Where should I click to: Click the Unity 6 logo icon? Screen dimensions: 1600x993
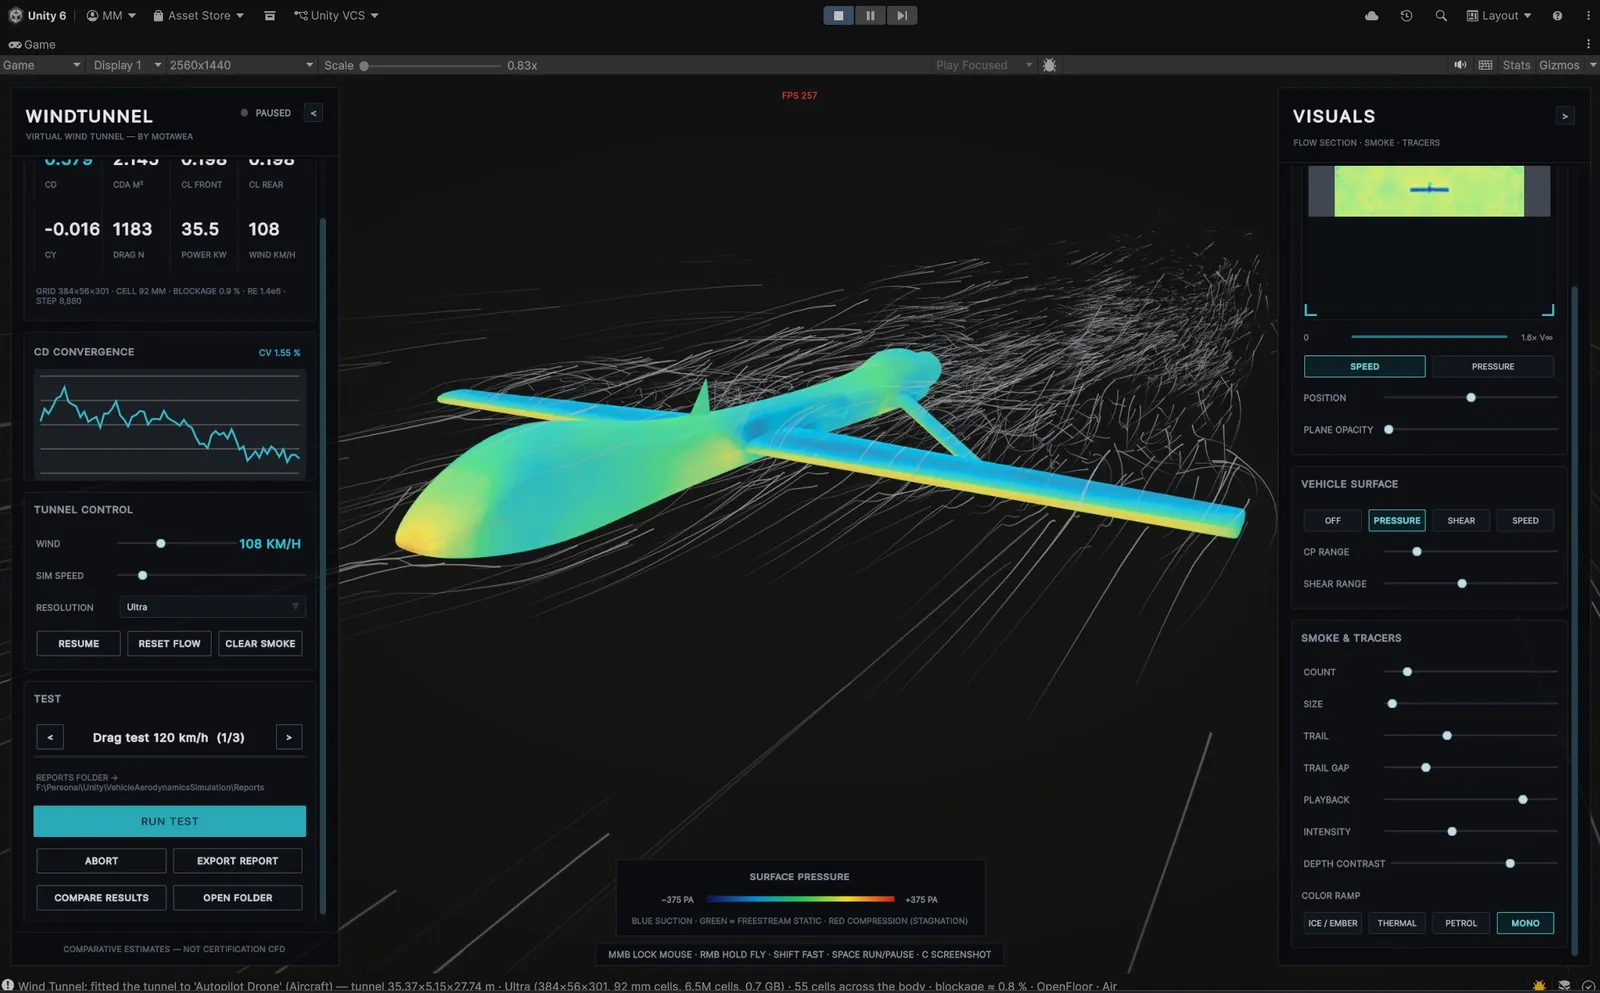(15, 15)
